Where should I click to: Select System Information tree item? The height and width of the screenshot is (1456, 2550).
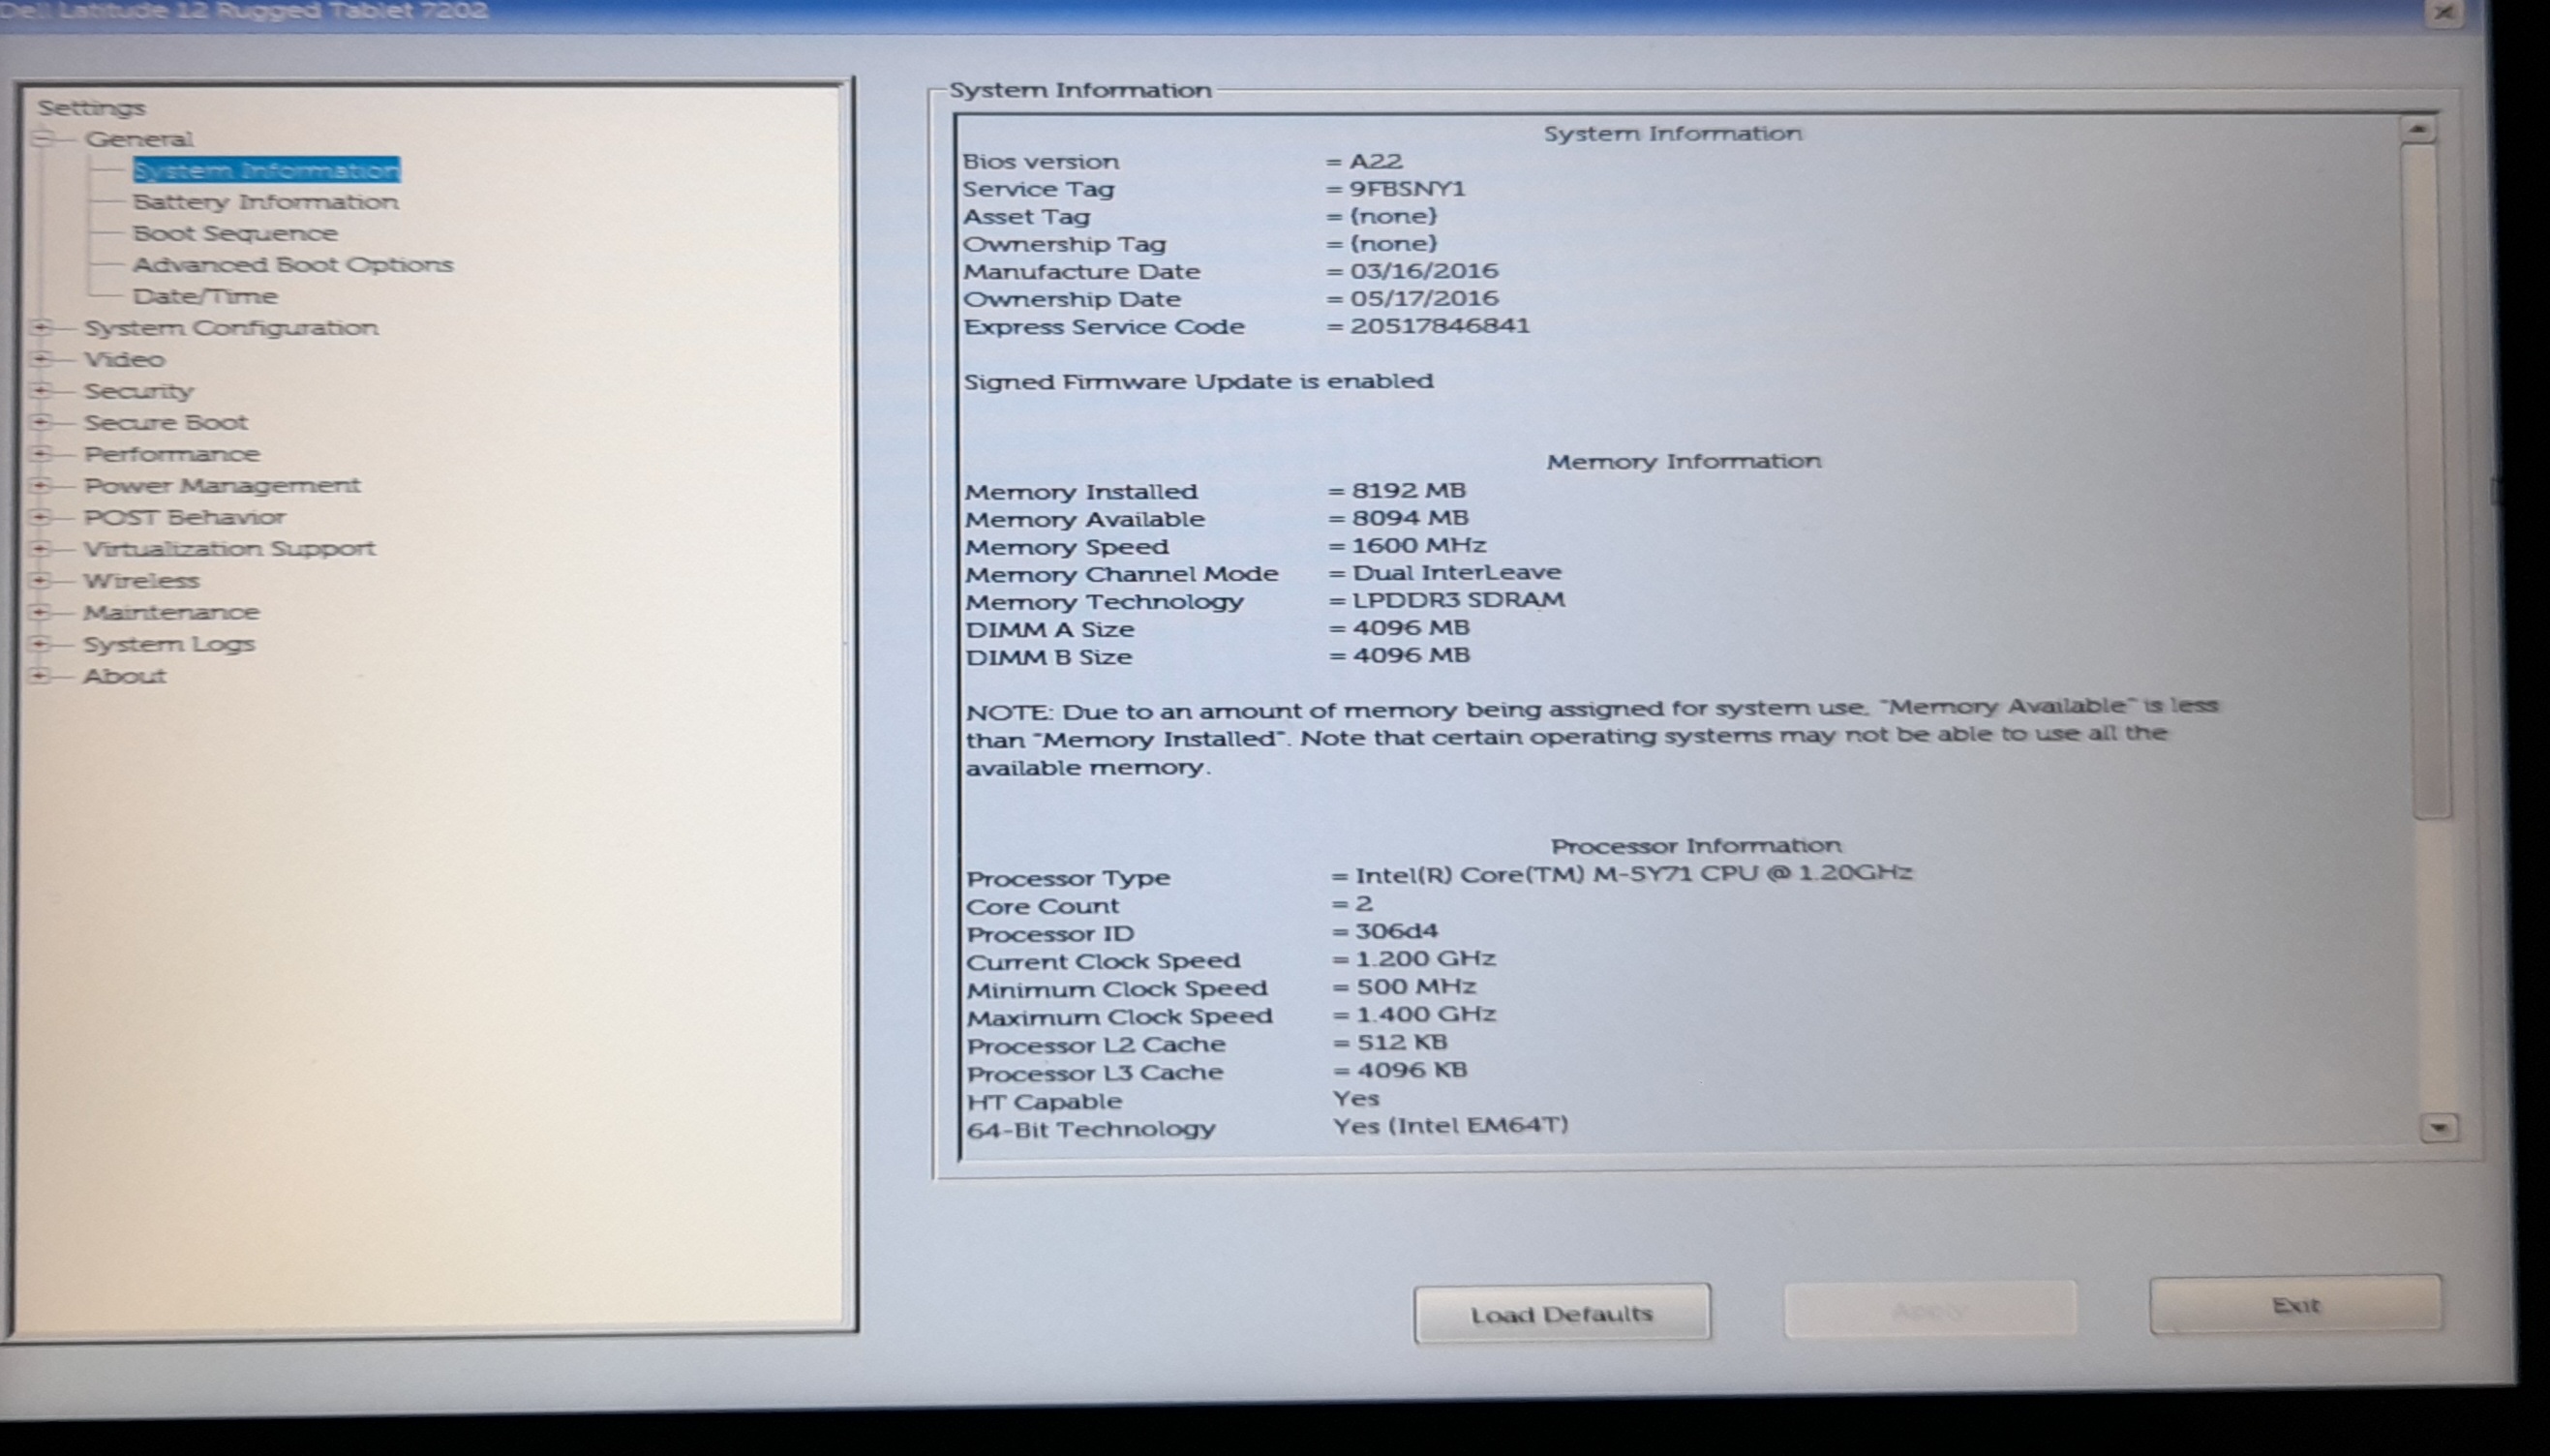pyautogui.click(x=266, y=170)
